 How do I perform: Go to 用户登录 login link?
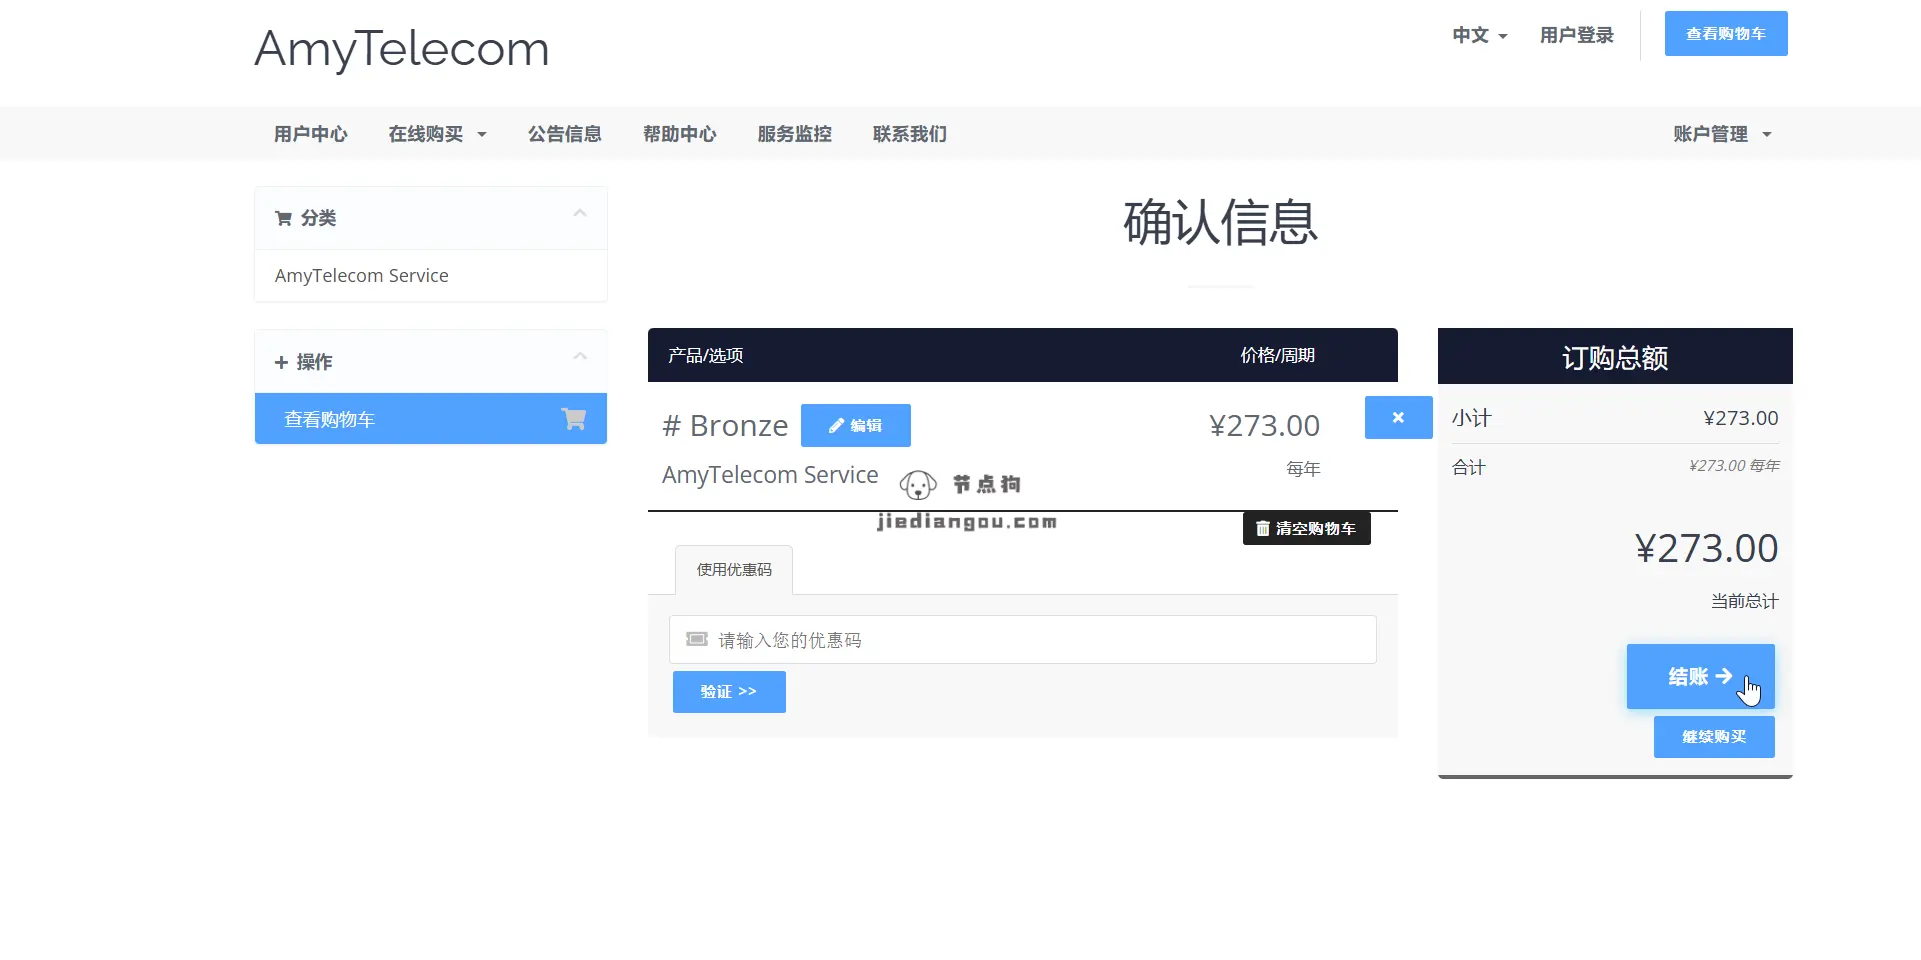(x=1577, y=35)
